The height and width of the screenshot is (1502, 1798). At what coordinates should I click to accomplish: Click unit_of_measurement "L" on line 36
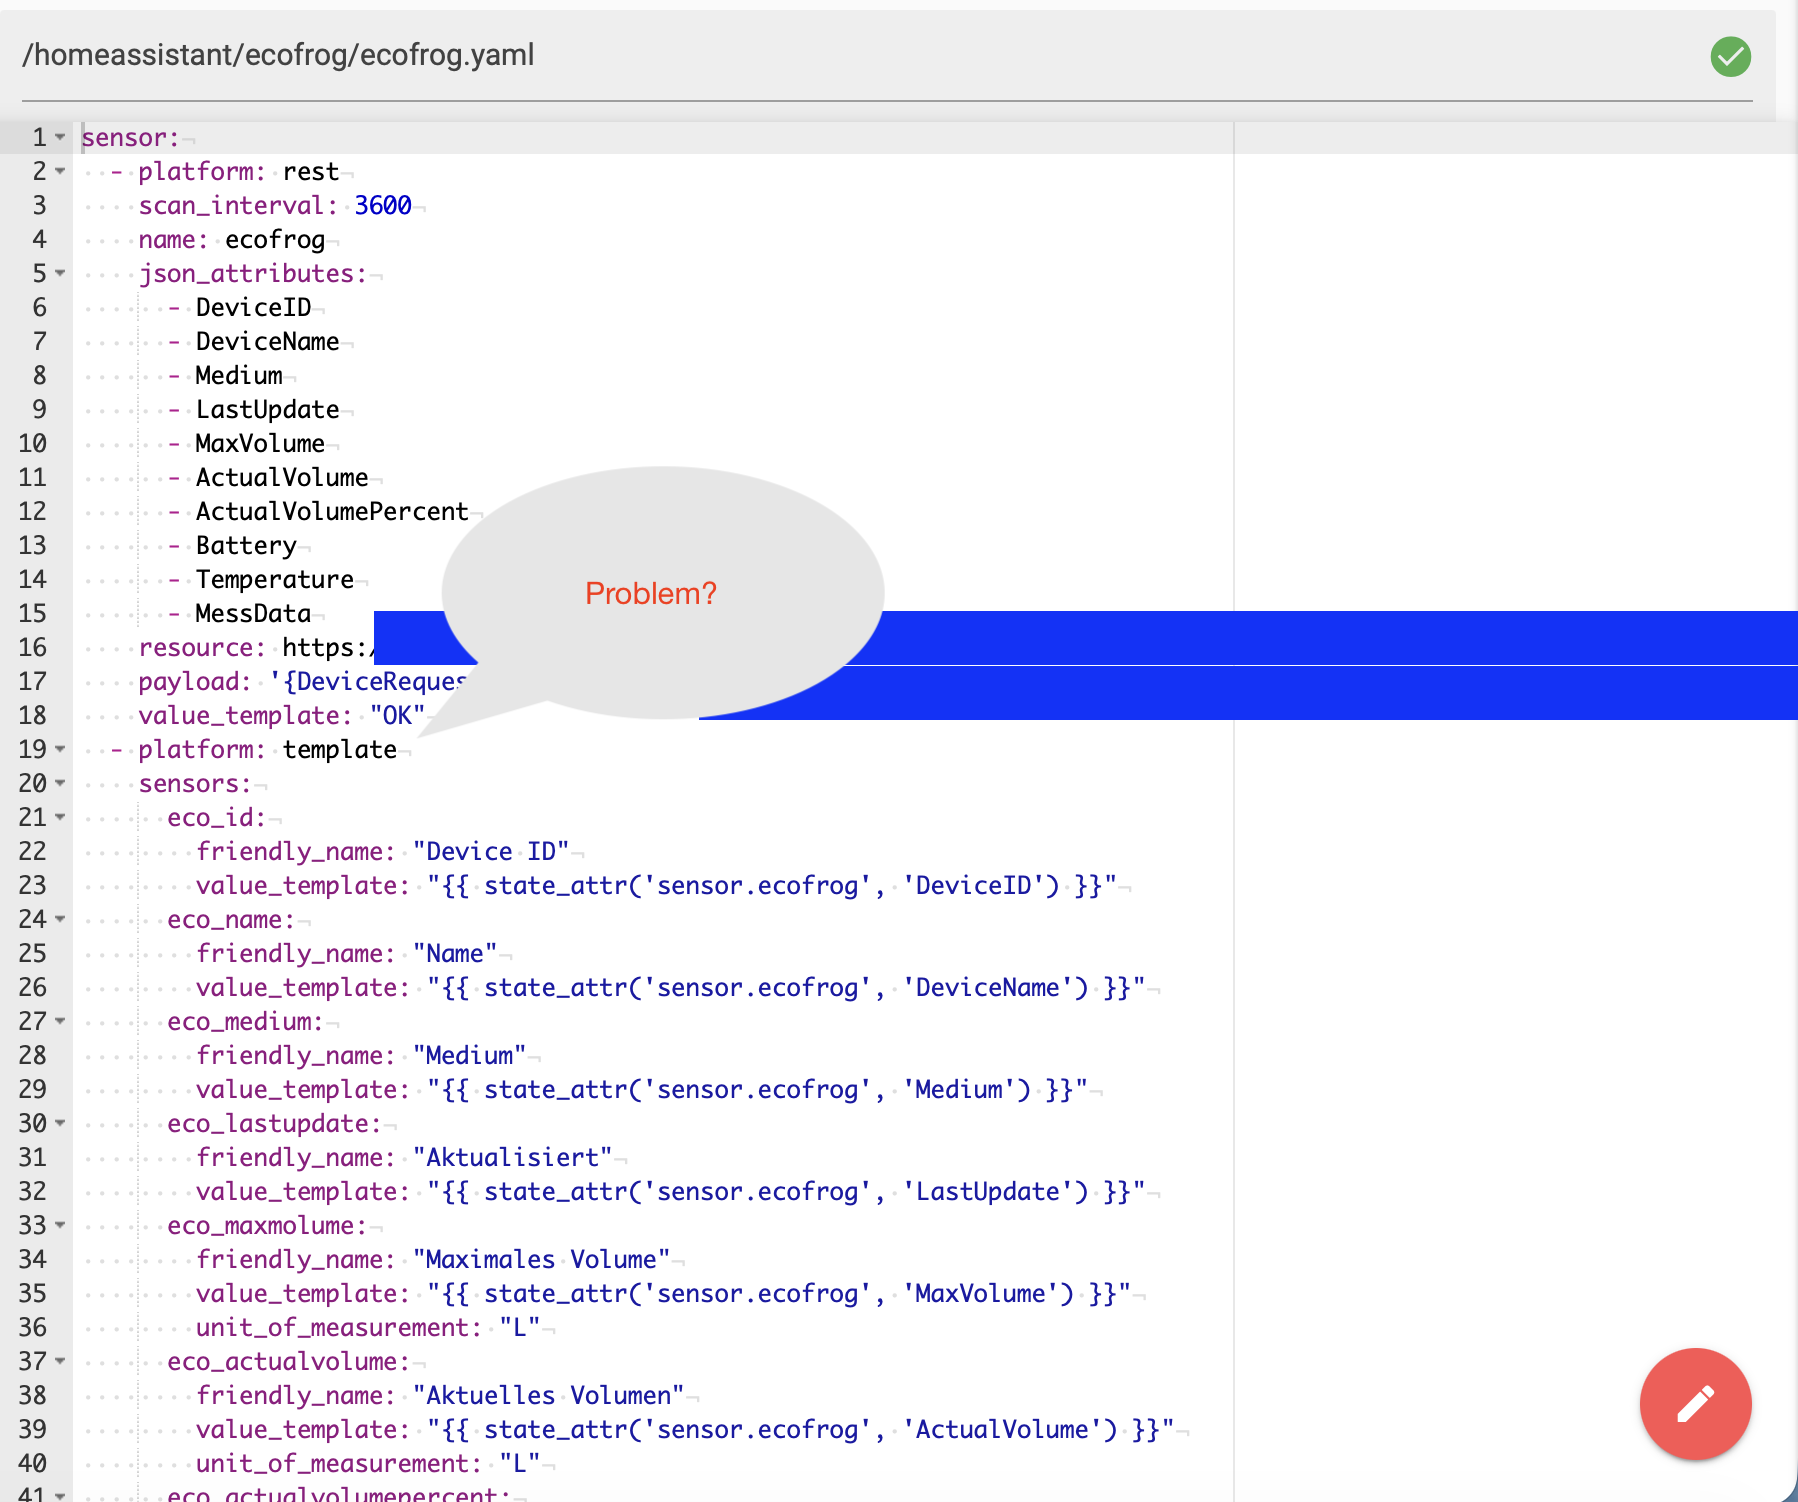(x=520, y=1327)
